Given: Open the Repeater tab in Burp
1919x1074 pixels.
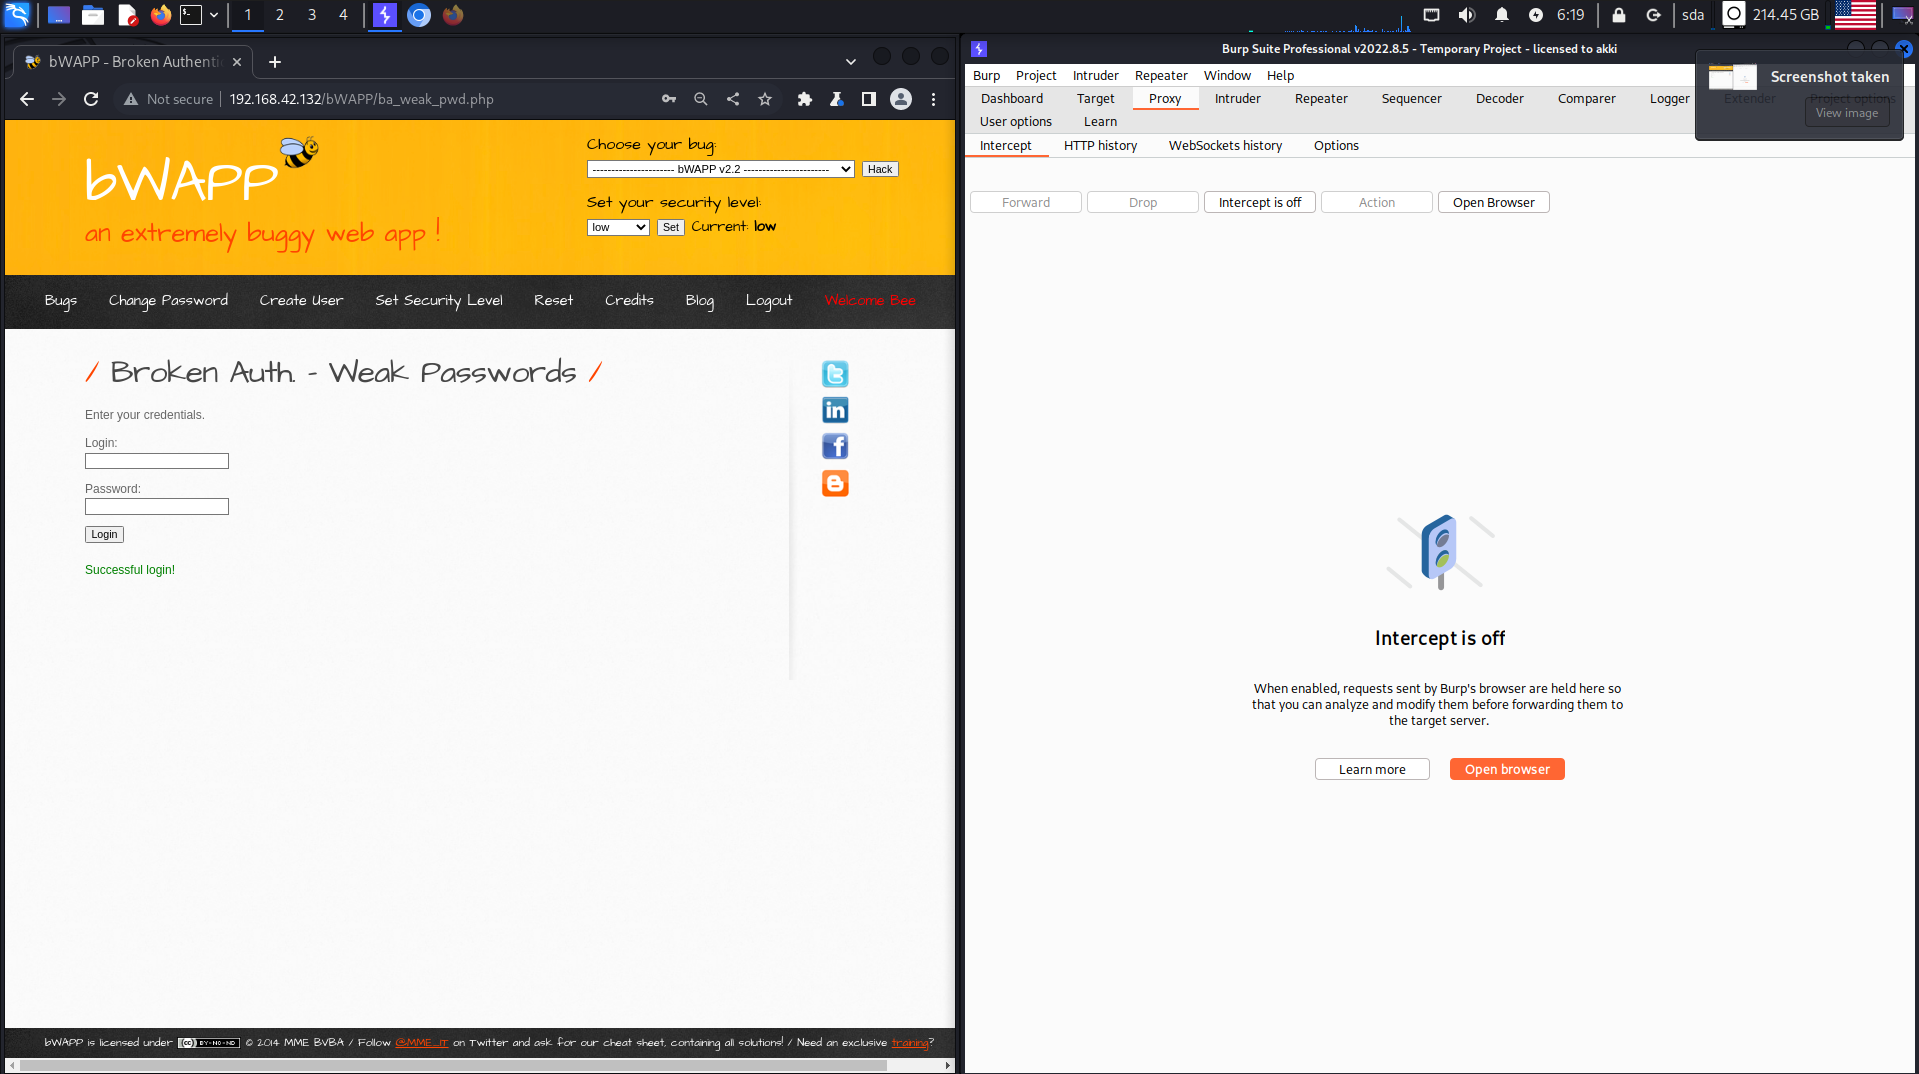Looking at the screenshot, I should tap(1320, 98).
